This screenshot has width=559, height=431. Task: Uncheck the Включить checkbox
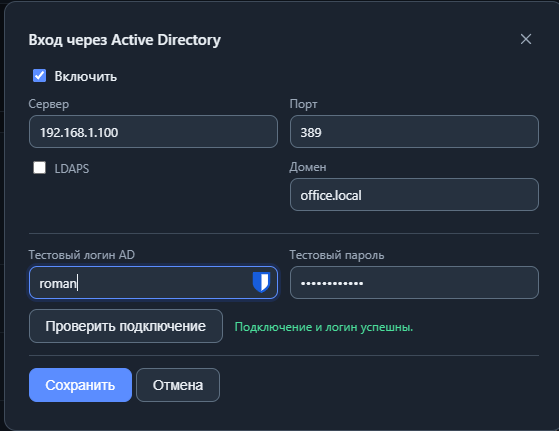click(40, 76)
